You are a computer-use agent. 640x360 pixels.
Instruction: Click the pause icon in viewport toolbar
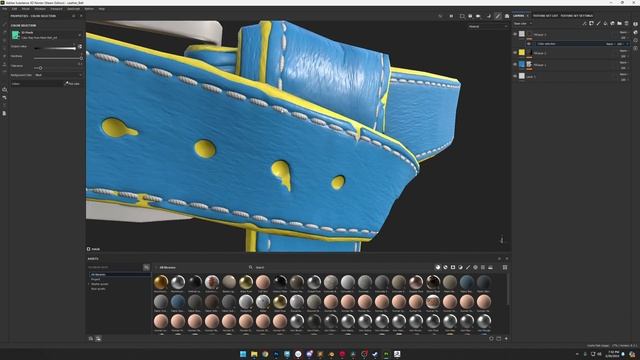coord(451,16)
